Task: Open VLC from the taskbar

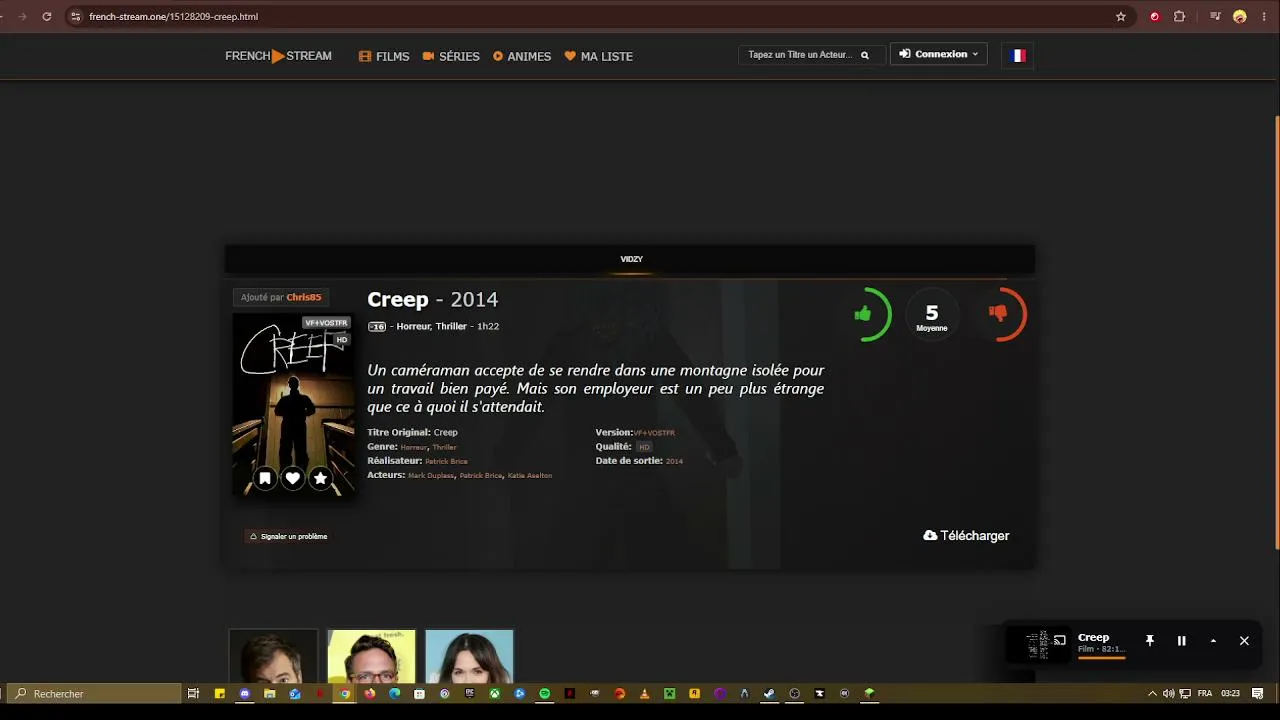Action: coord(644,693)
